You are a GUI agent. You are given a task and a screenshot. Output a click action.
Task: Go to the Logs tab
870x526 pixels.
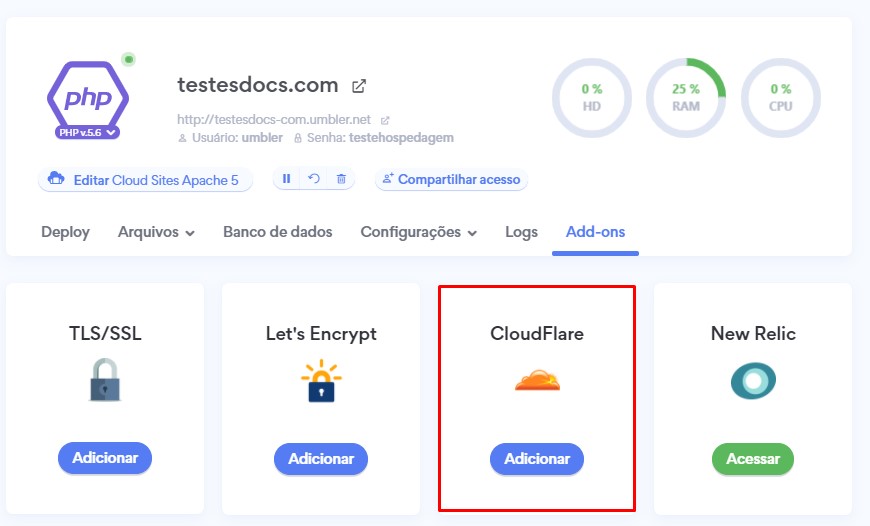521,232
